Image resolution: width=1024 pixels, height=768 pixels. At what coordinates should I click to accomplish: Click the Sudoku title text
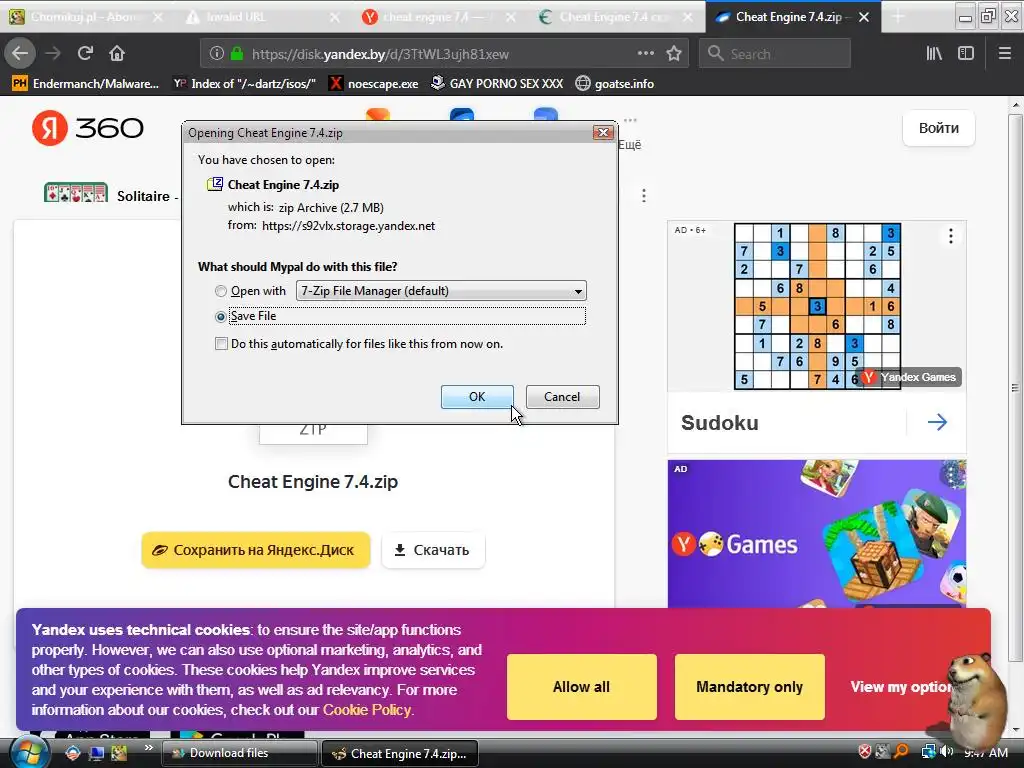coord(720,423)
